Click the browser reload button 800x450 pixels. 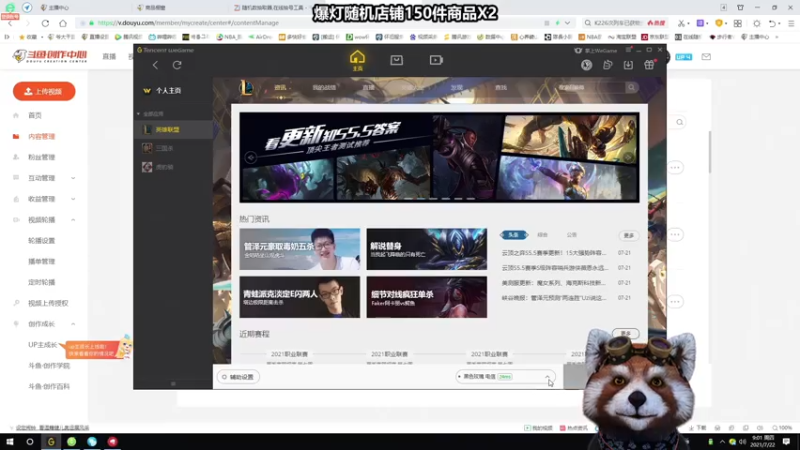pos(45,23)
